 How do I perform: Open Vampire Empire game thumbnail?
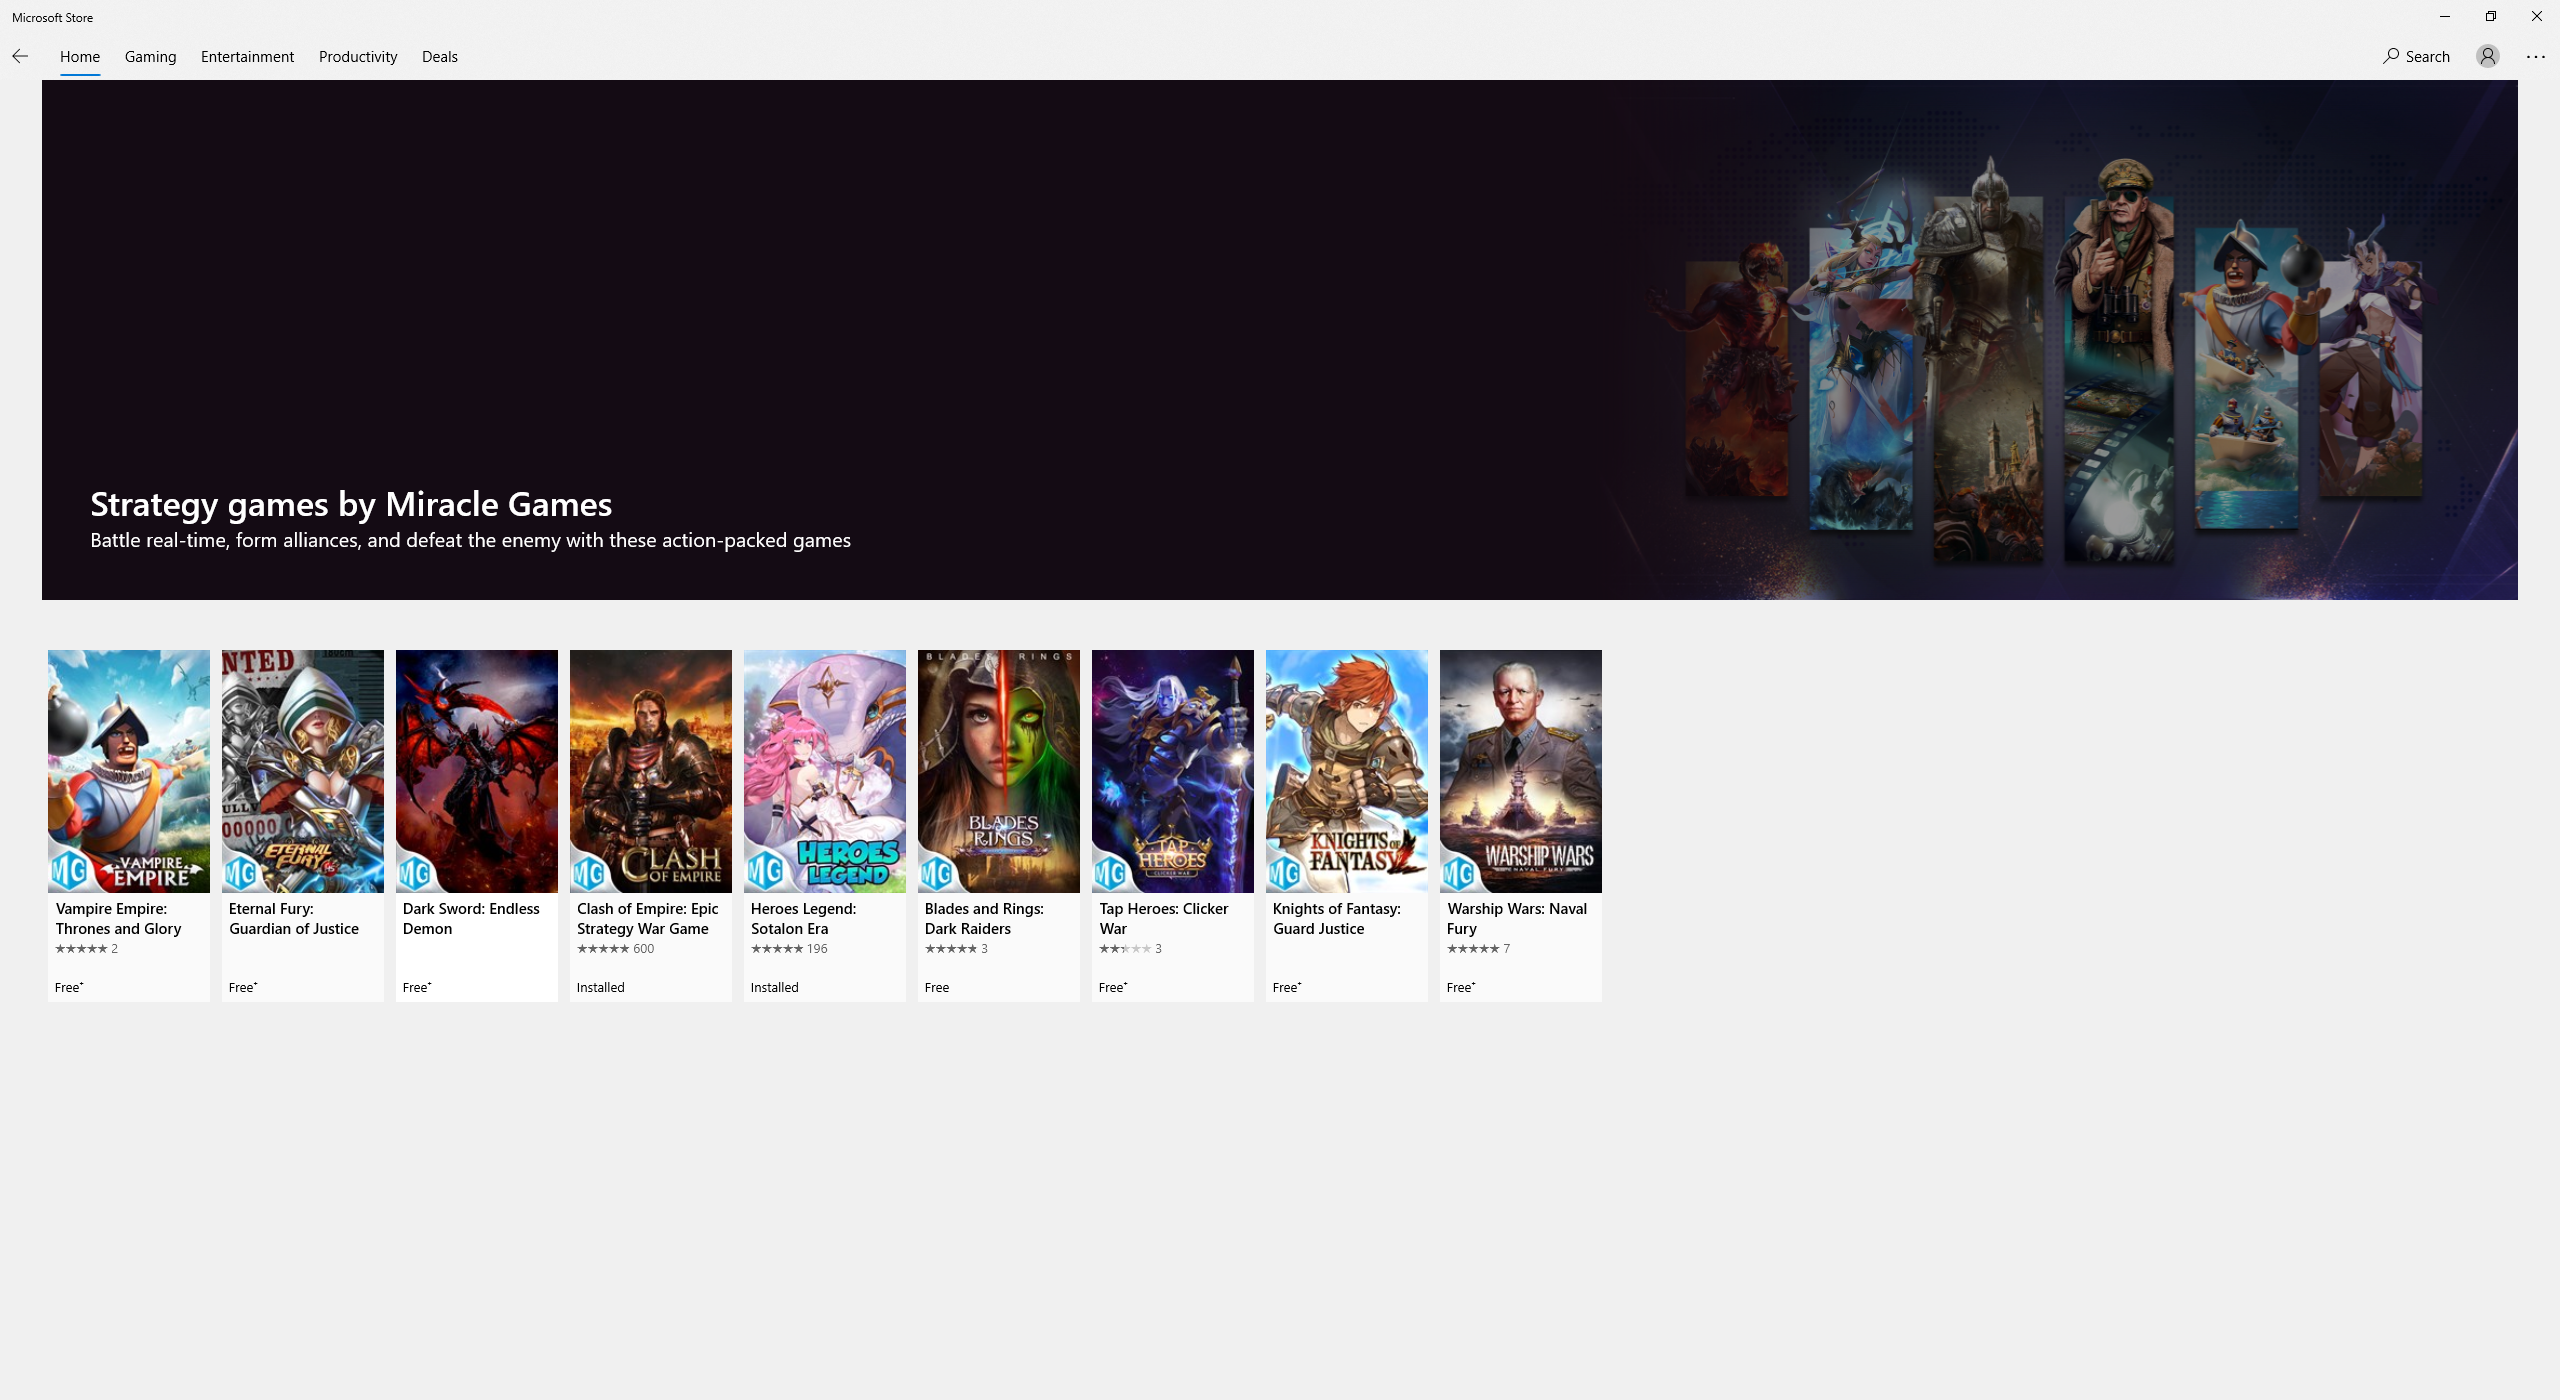(129, 771)
